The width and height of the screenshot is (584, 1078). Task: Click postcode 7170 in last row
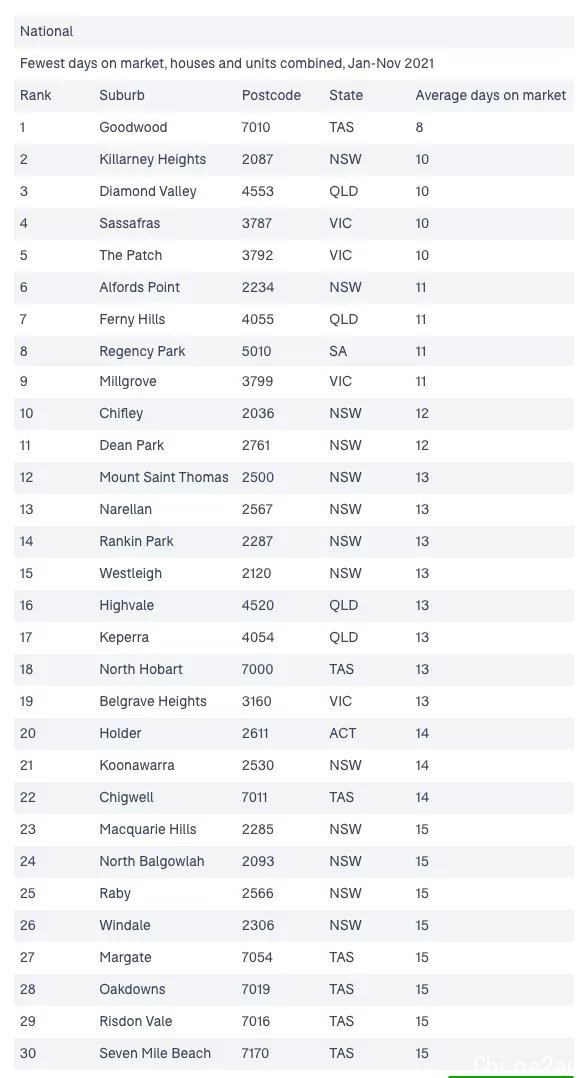[x=256, y=1053]
